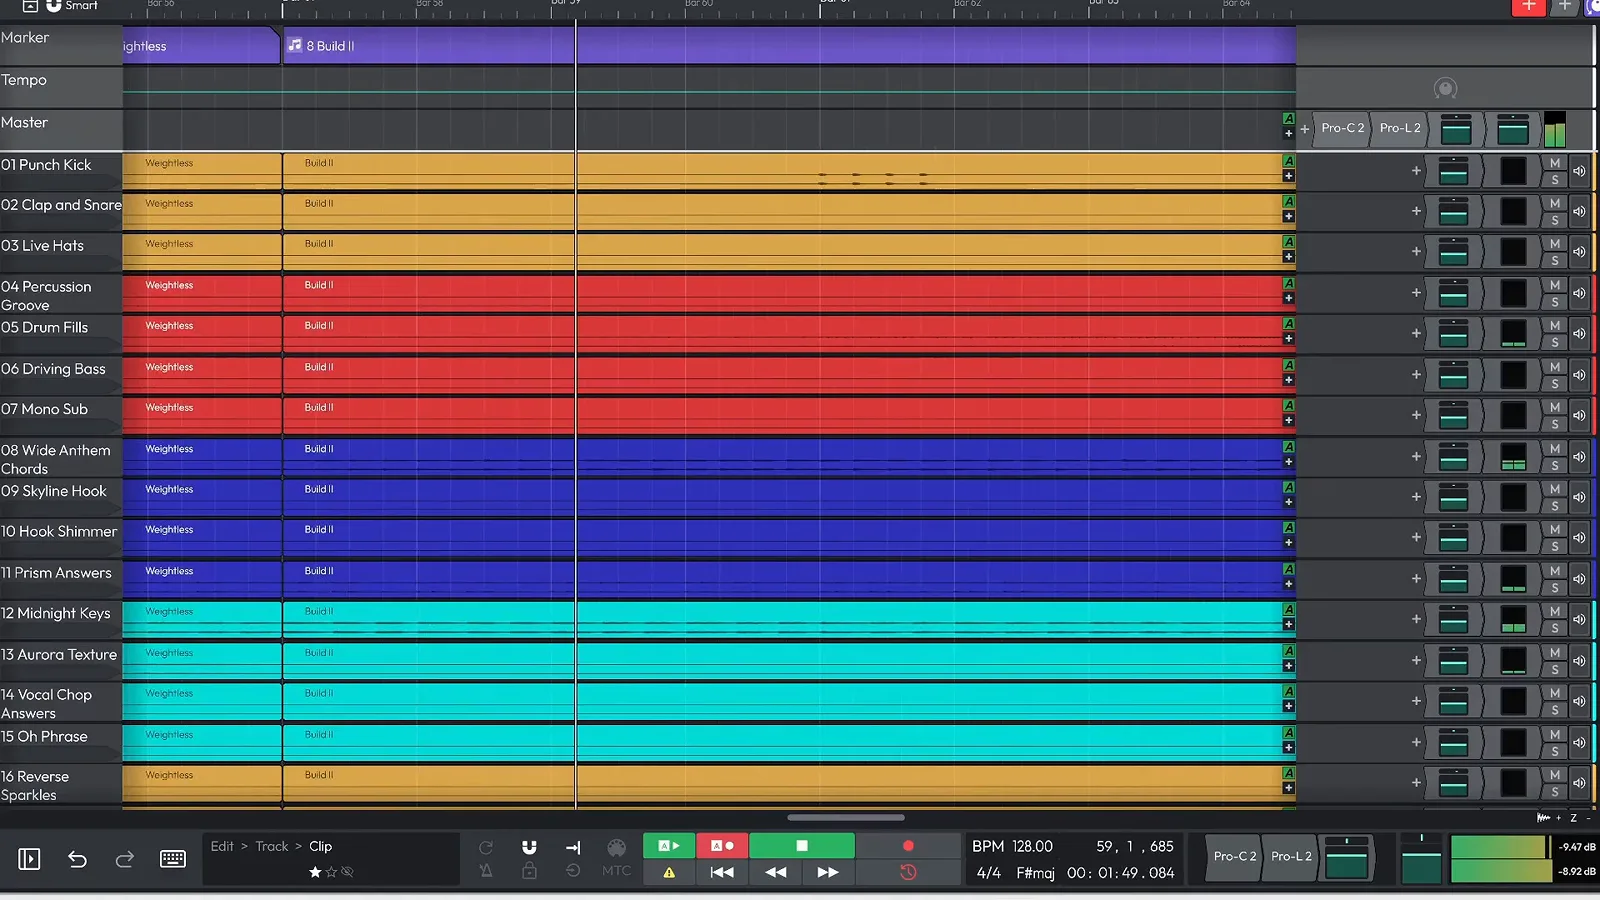Click the favorite star icon under Clip
This screenshot has height=900, width=1600.
pyautogui.click(x=315, y=872)
